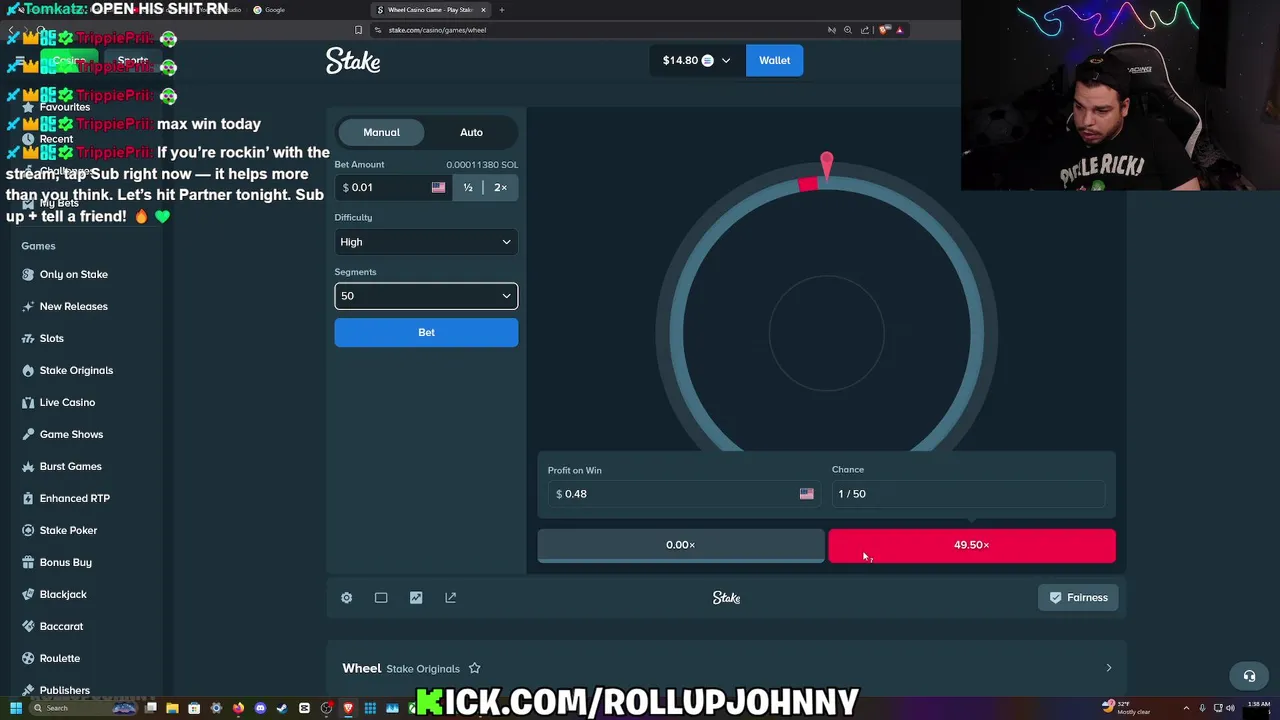Open Publishers in sidebar menu
Image resolution: width=1280 pixels, height=720 pixels.
[65, 690]
